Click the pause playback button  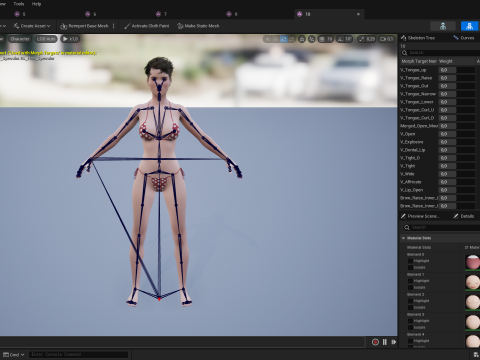[385, 342]
